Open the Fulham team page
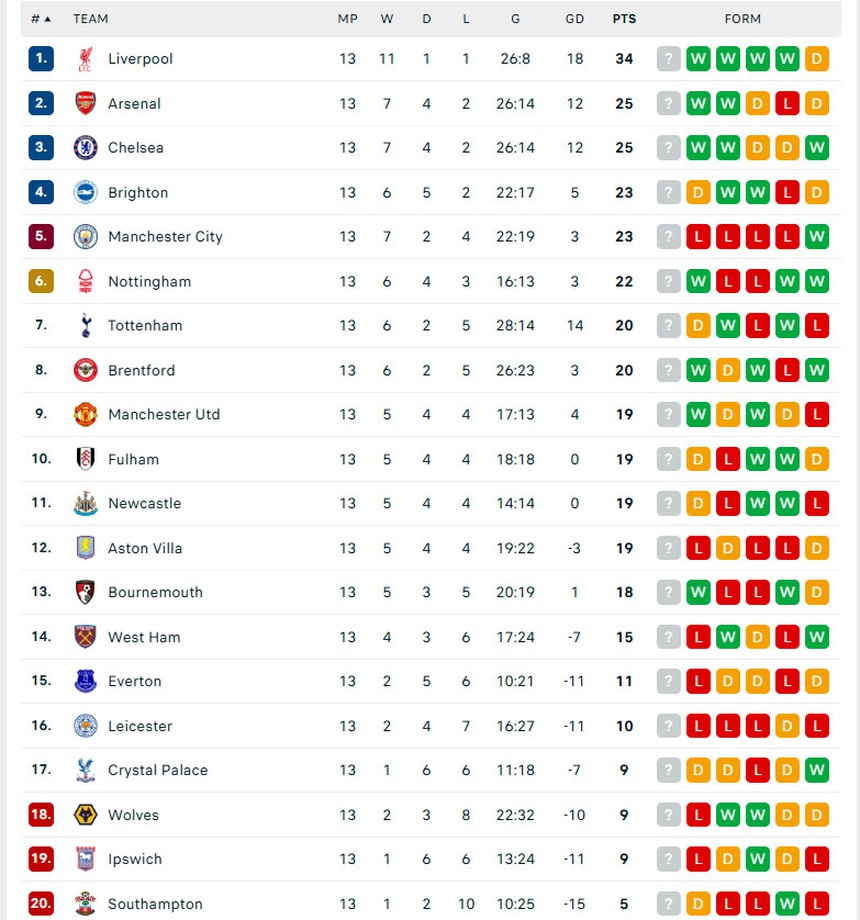 coord(133,459)
